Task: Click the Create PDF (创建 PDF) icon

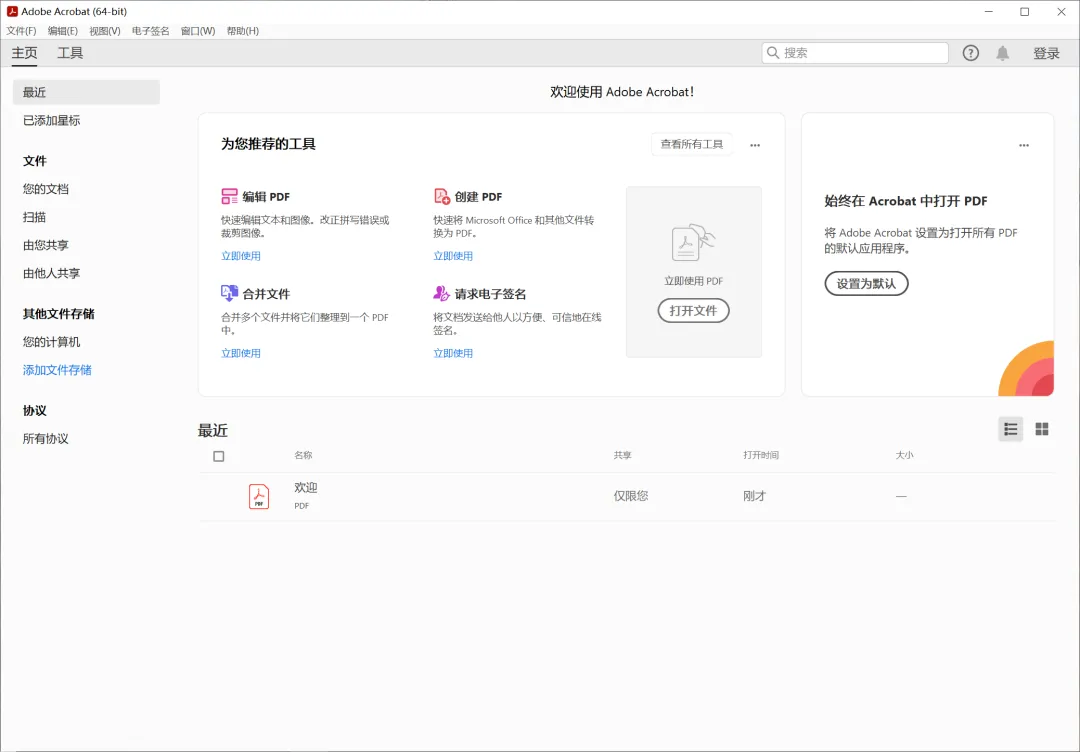Action: [442, 196]
